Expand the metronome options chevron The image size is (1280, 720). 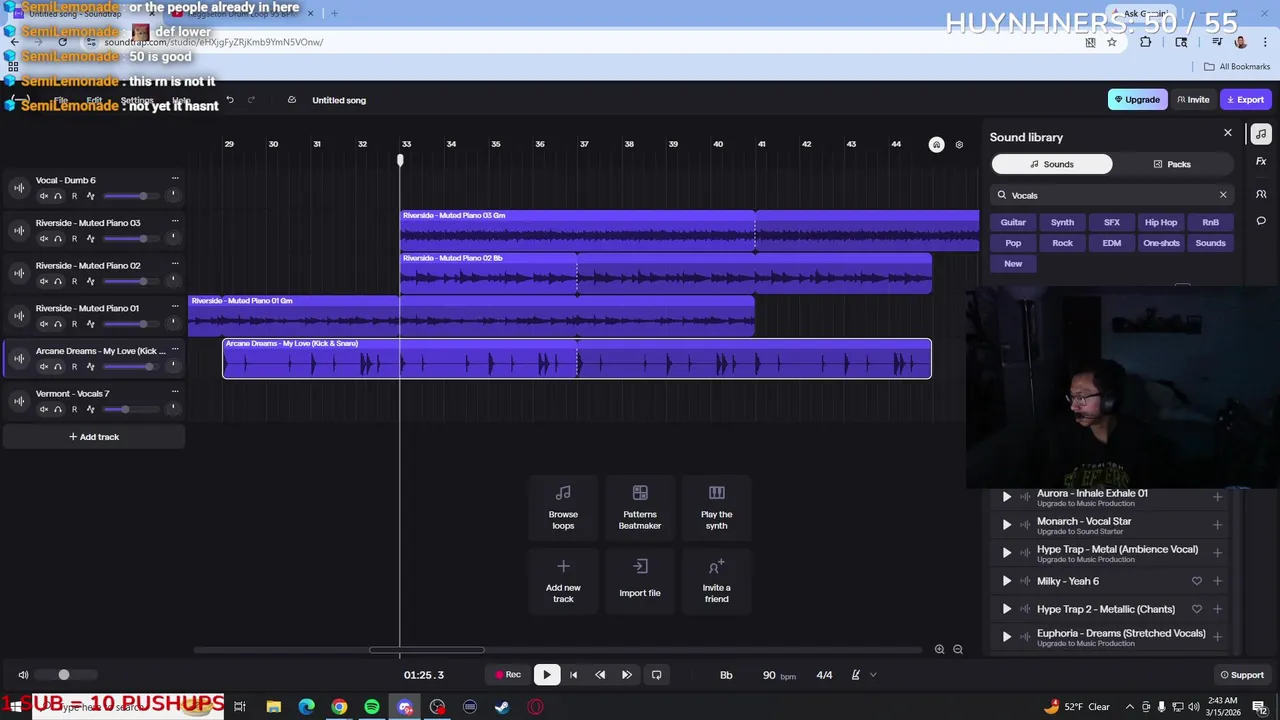pyautogui.click(x=873, y=675)
